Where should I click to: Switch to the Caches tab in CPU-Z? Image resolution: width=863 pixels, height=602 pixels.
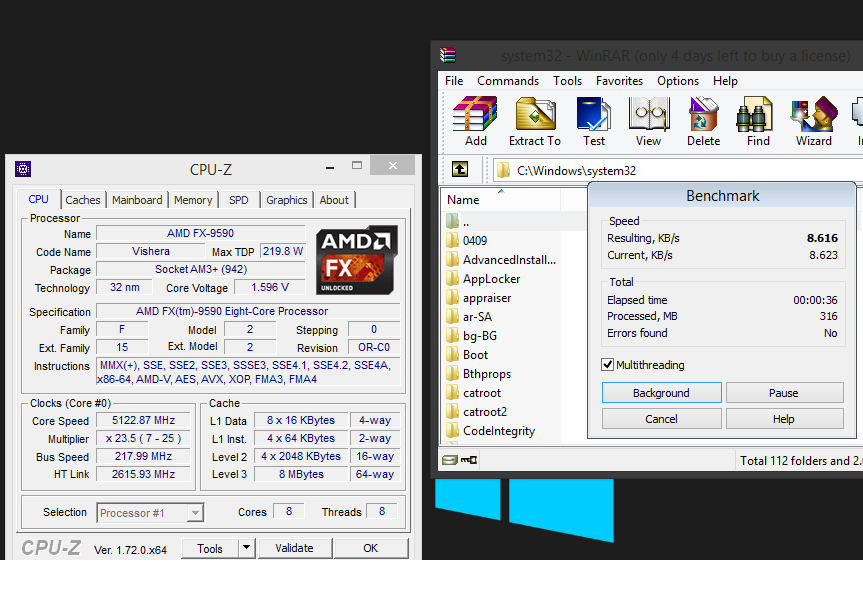click(x=83, y=200)
